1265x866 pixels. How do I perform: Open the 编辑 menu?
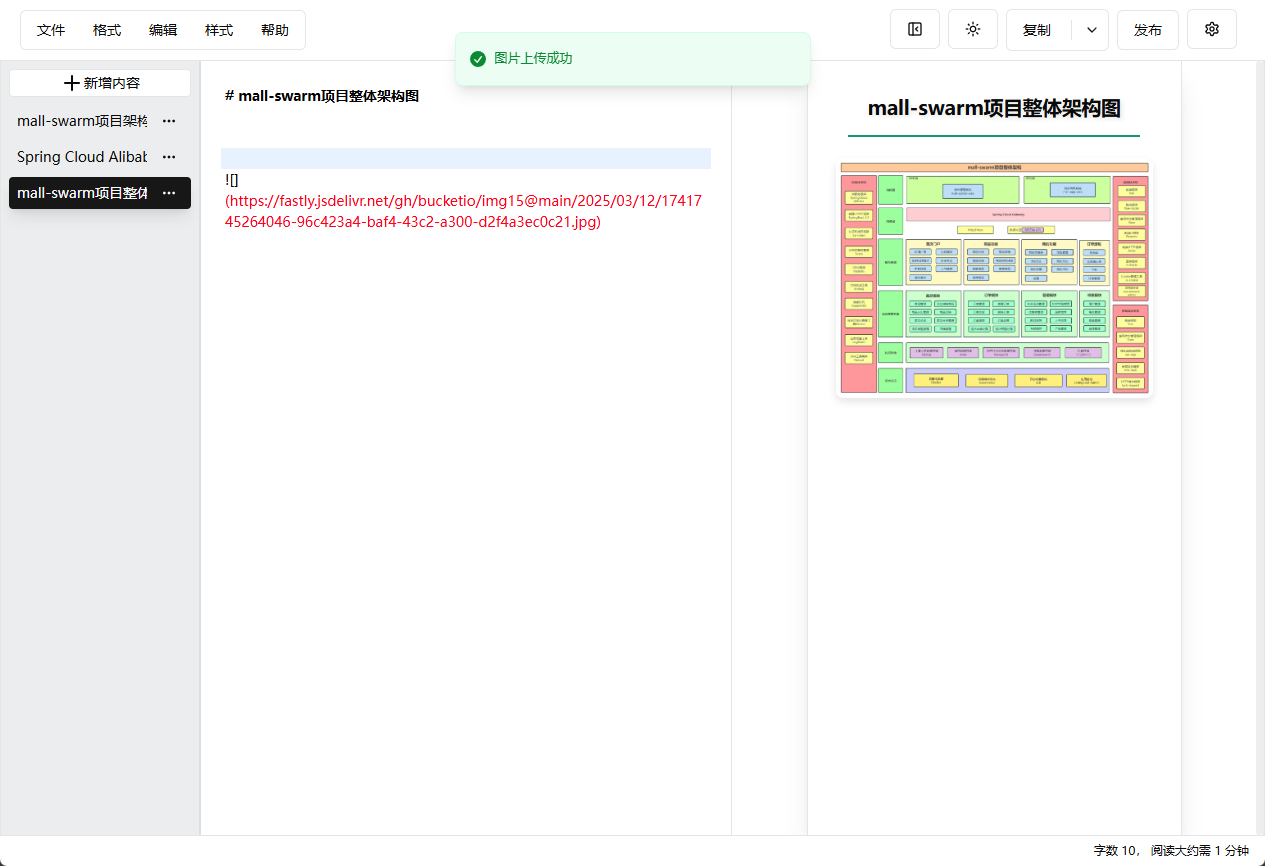tap(163, 30)
